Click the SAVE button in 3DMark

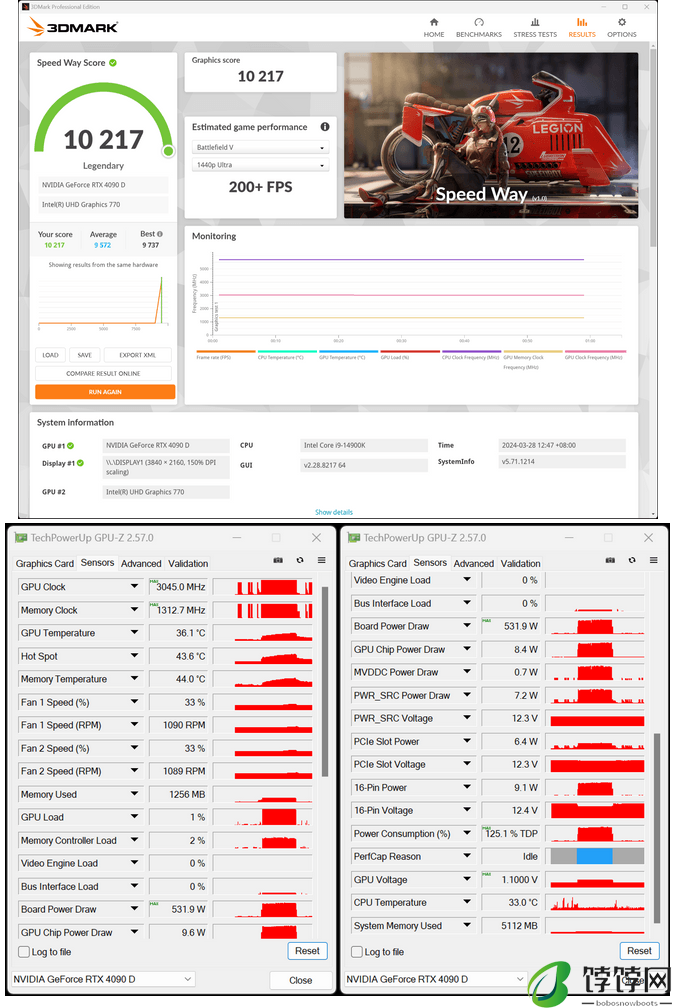tap(84, 355)
